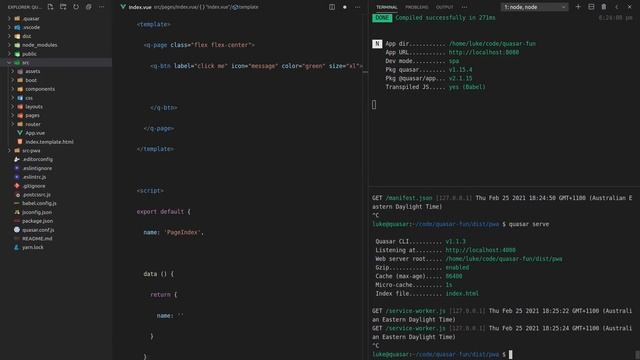Click the yarn icon beside yarn.lock
This screenshot has height=360, width=640.
pyautogui.click(x=17, y=247)
